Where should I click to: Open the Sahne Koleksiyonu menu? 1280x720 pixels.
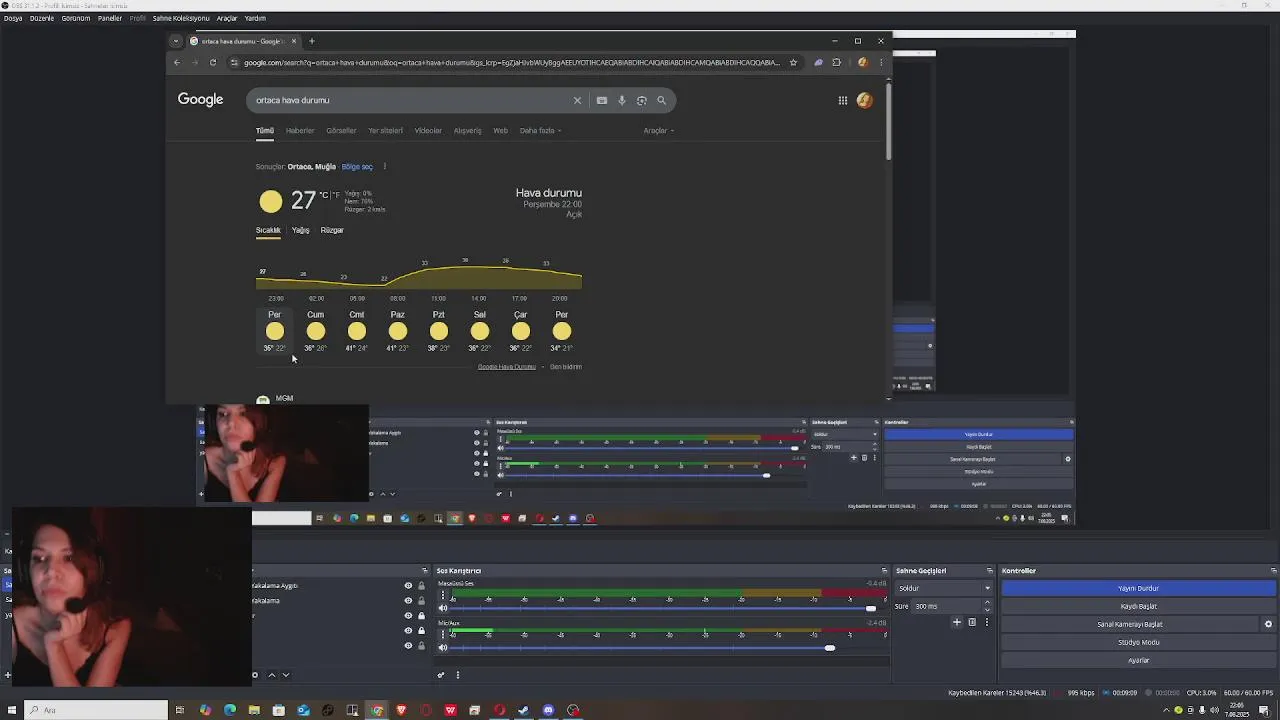click(181, 18)
